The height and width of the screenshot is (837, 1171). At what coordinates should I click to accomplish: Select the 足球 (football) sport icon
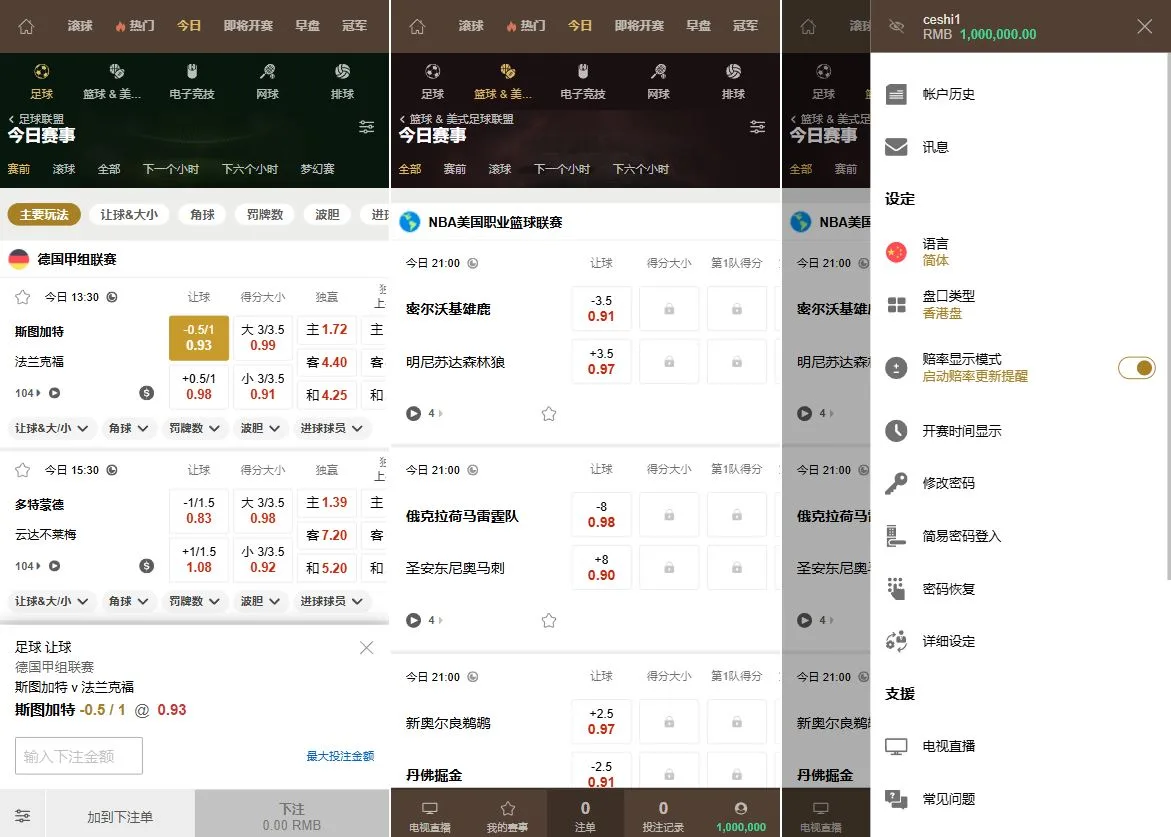(x=42, y=80)
